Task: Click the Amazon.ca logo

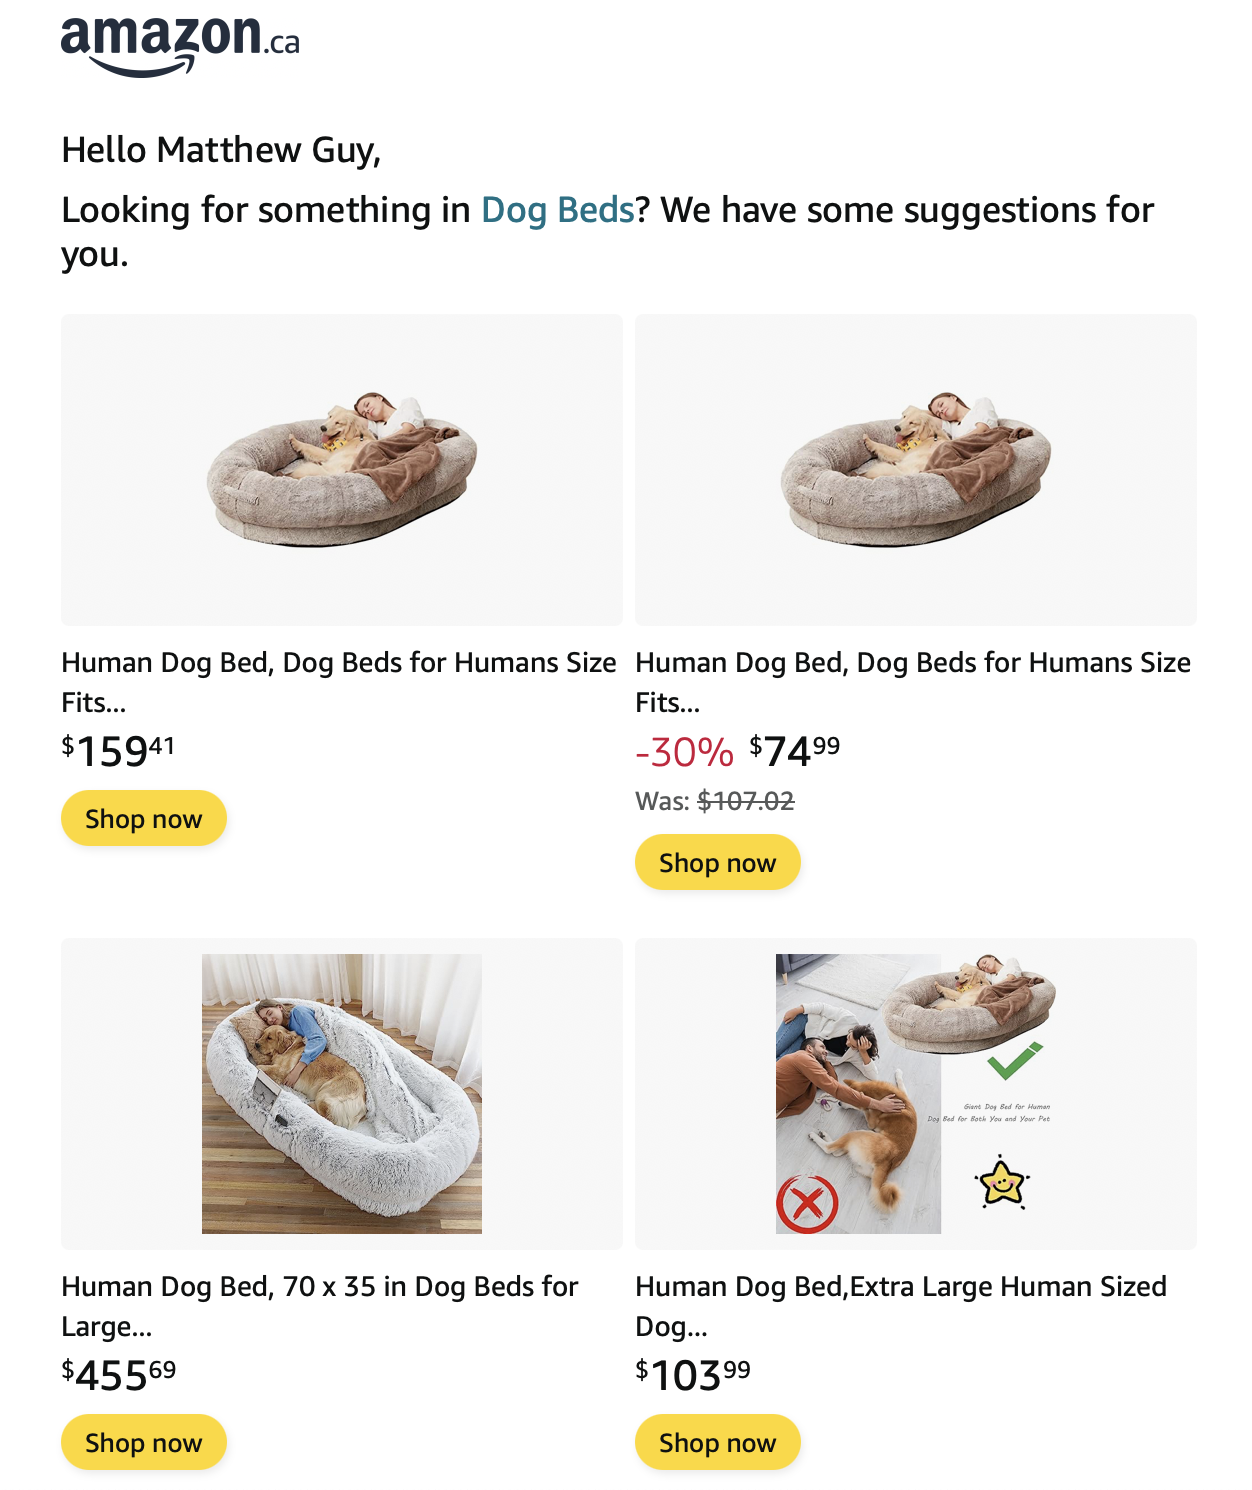Action: [x=180, y=45]
